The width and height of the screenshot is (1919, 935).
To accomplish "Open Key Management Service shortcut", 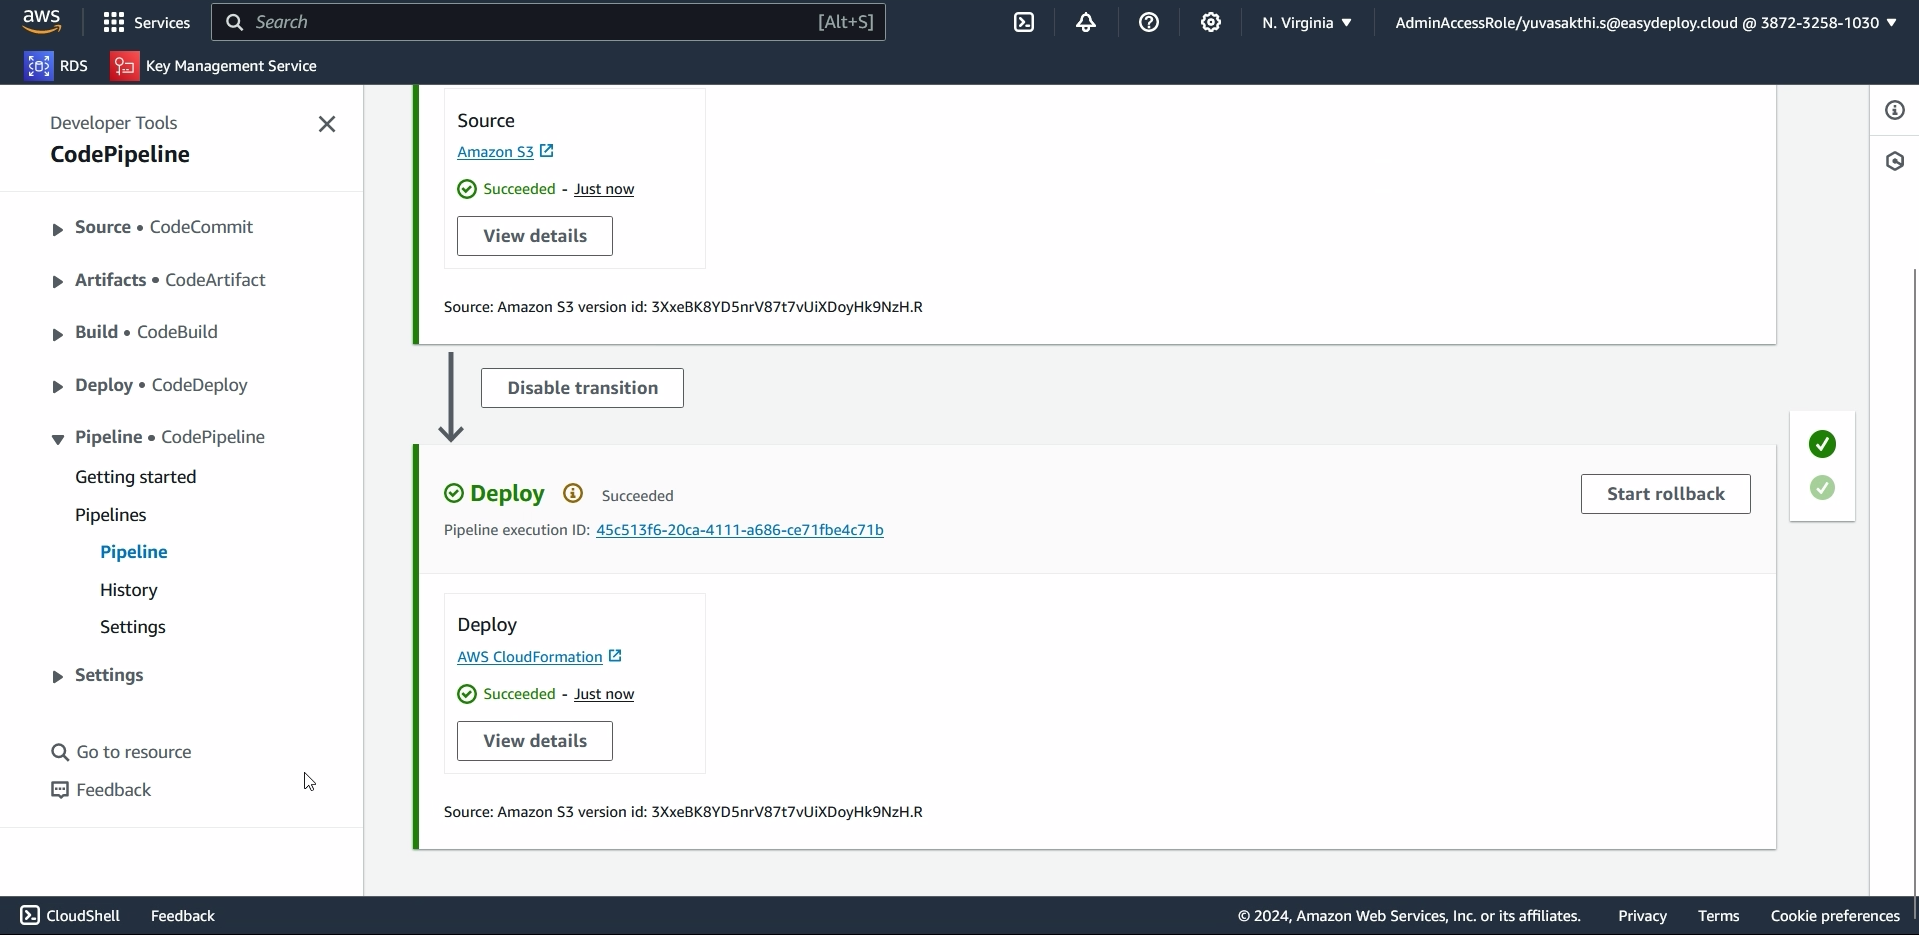I will pos(214,66).
